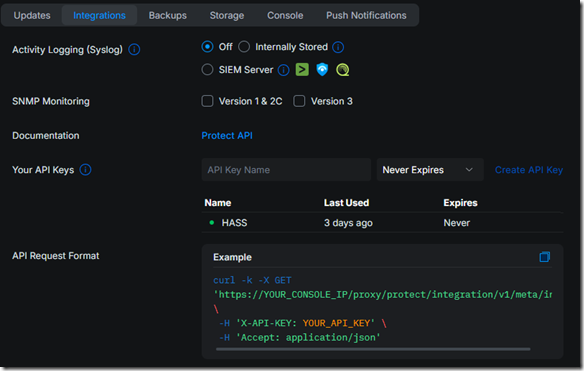Click 'Never' expires value for HASS
Screen dimensions: 584x371
coord(457,223)
